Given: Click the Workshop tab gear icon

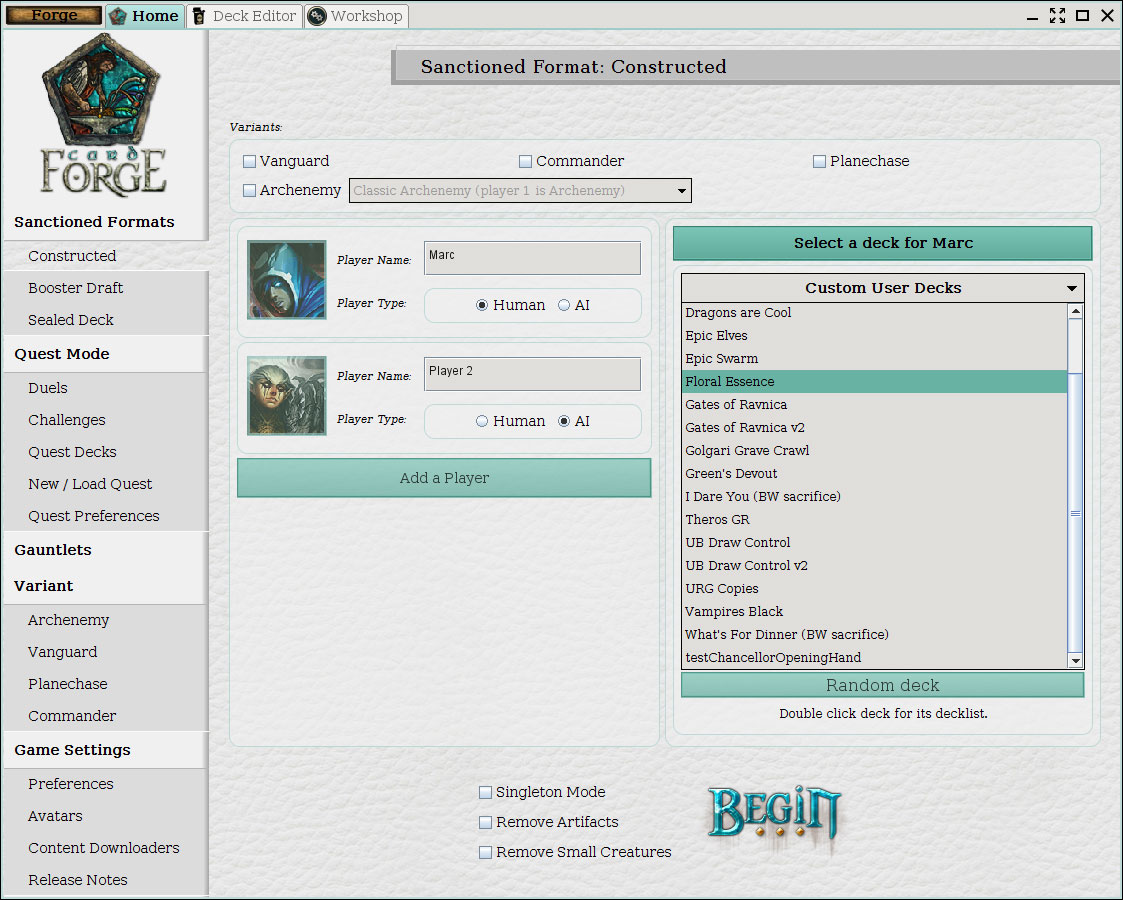Looking at the screenshot, I should 317,16.
